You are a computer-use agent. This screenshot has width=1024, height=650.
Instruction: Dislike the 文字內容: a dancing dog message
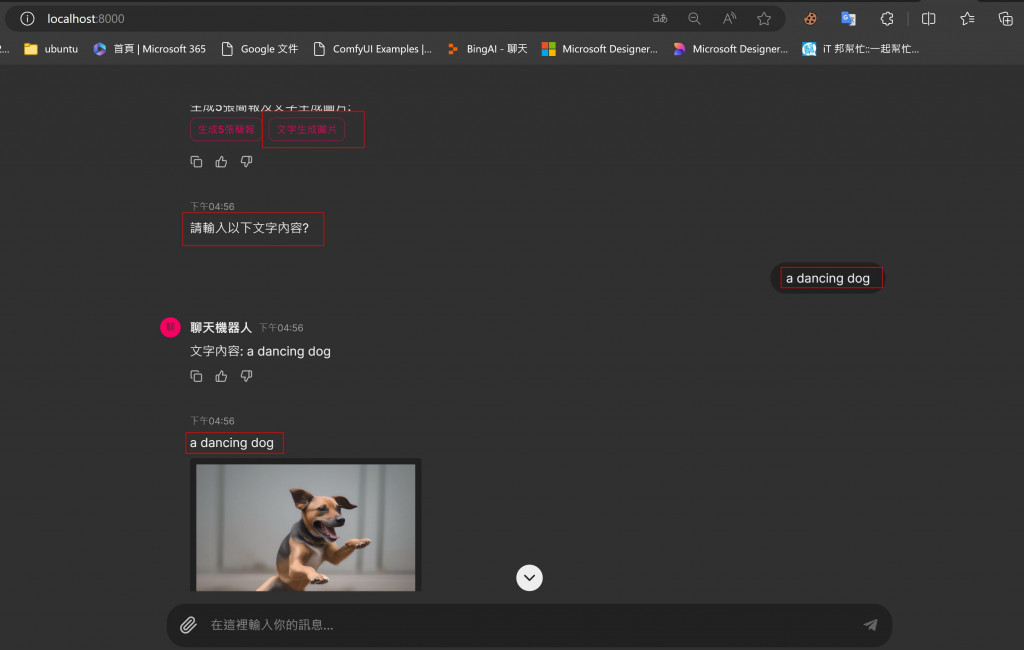click(246, 376)
